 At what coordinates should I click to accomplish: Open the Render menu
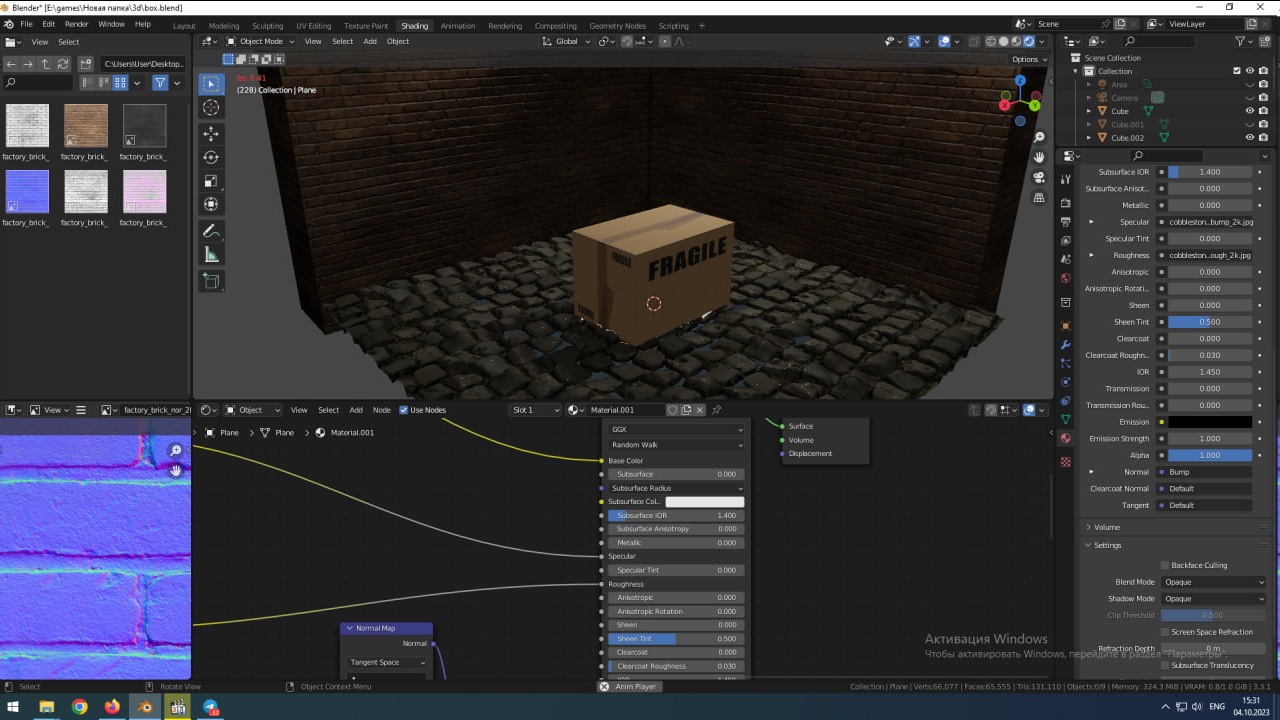coord(77,24)
